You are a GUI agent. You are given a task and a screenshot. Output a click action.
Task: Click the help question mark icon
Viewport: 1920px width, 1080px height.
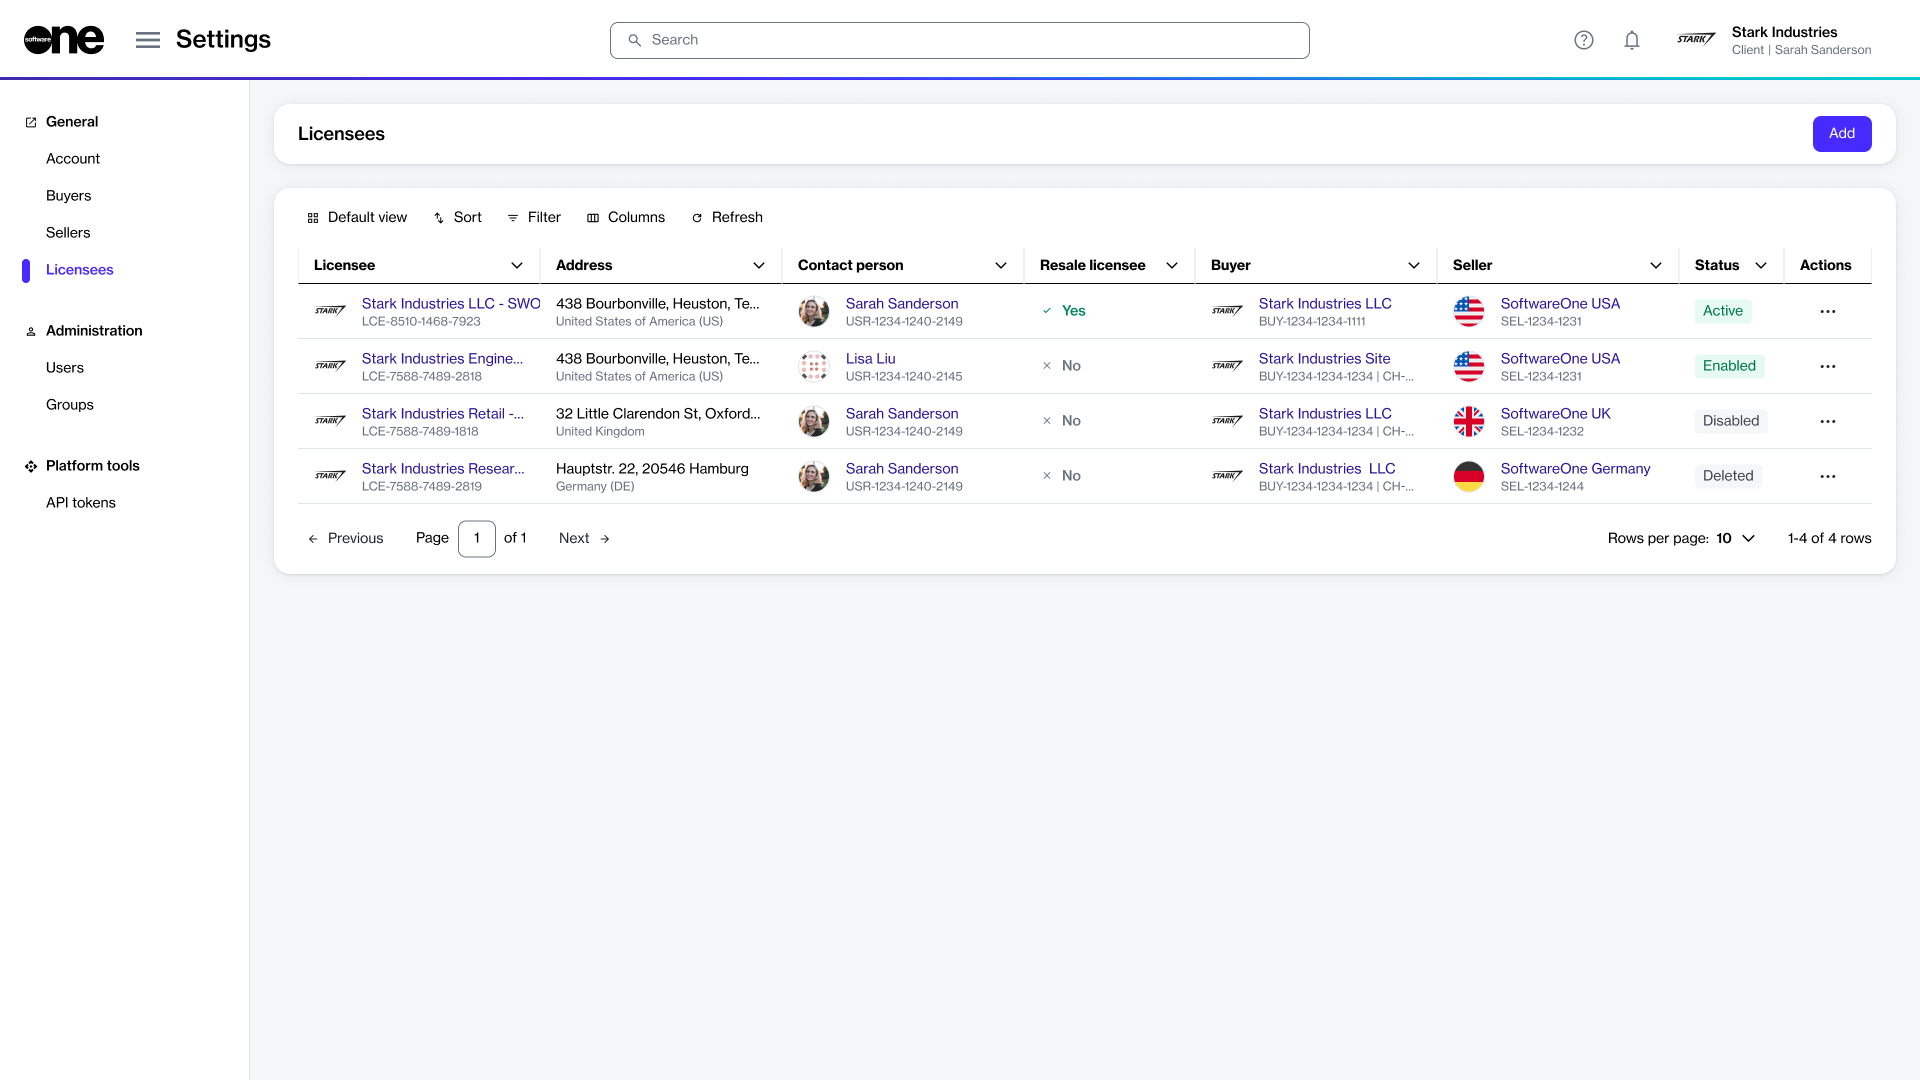tap(1583, 40)
